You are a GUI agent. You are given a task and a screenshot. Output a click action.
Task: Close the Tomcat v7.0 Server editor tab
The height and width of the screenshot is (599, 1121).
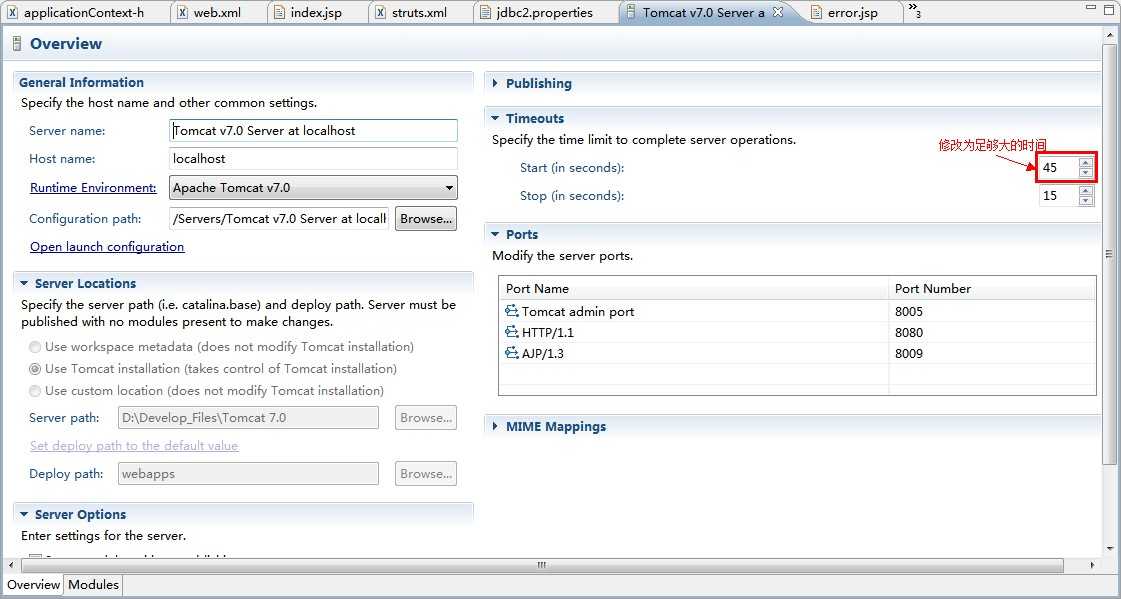pos(779,12)
